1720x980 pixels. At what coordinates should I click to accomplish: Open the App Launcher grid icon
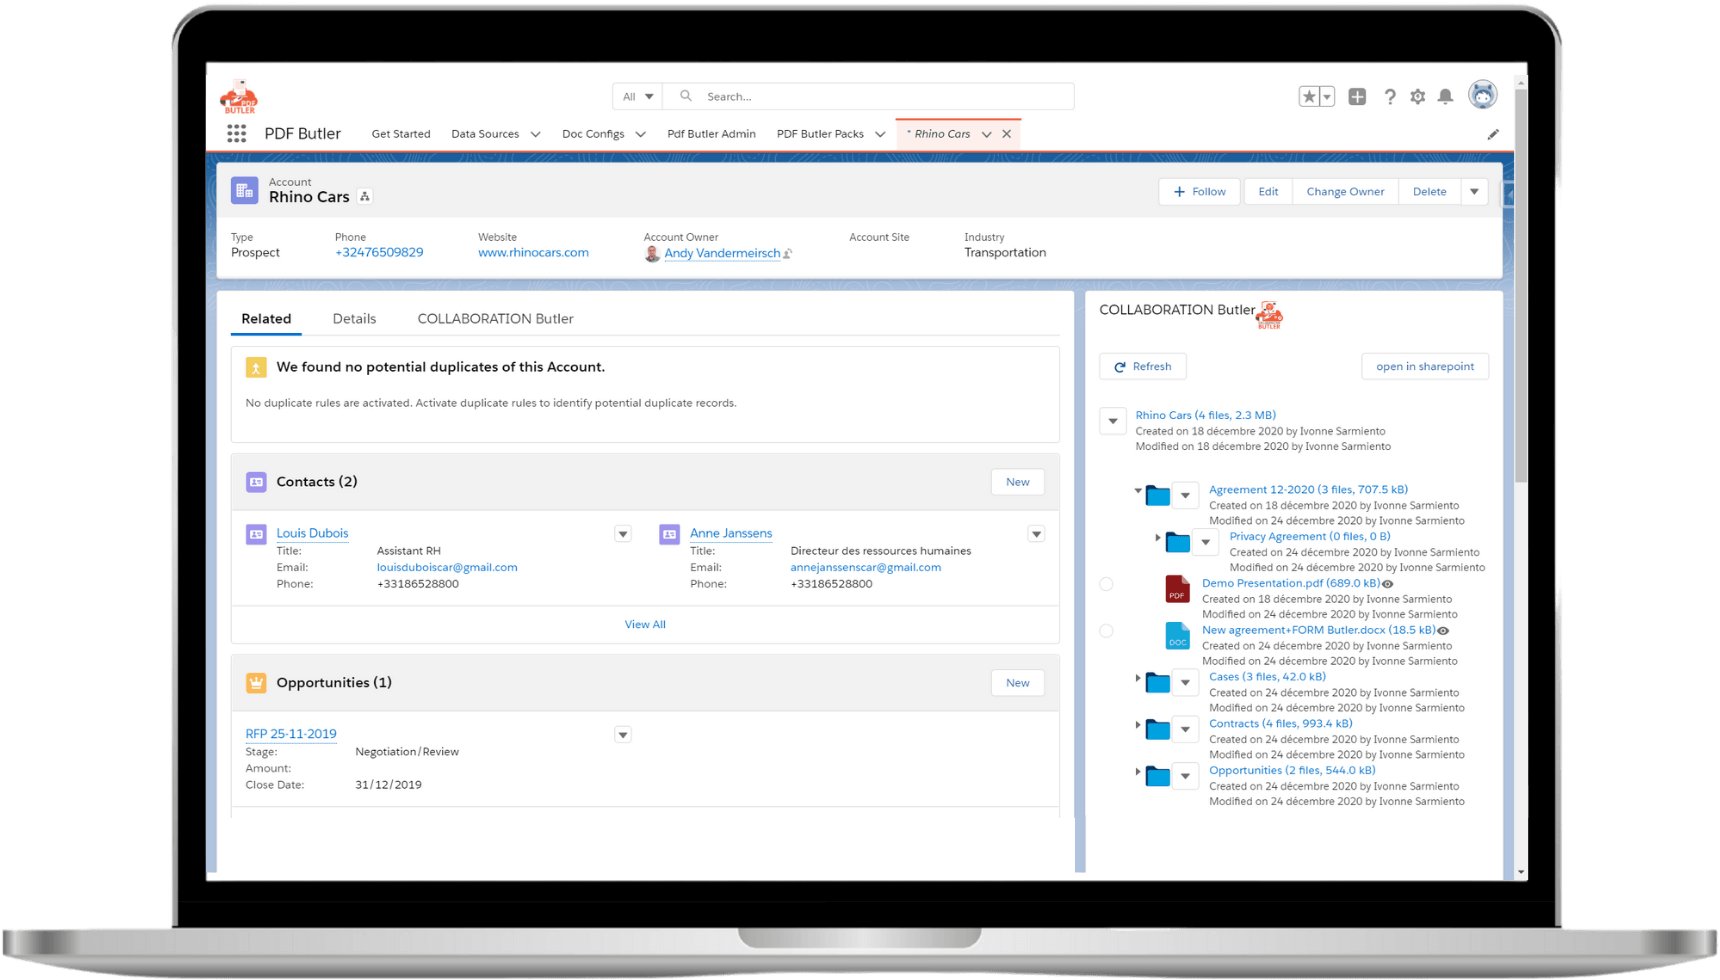coord(236,133)
